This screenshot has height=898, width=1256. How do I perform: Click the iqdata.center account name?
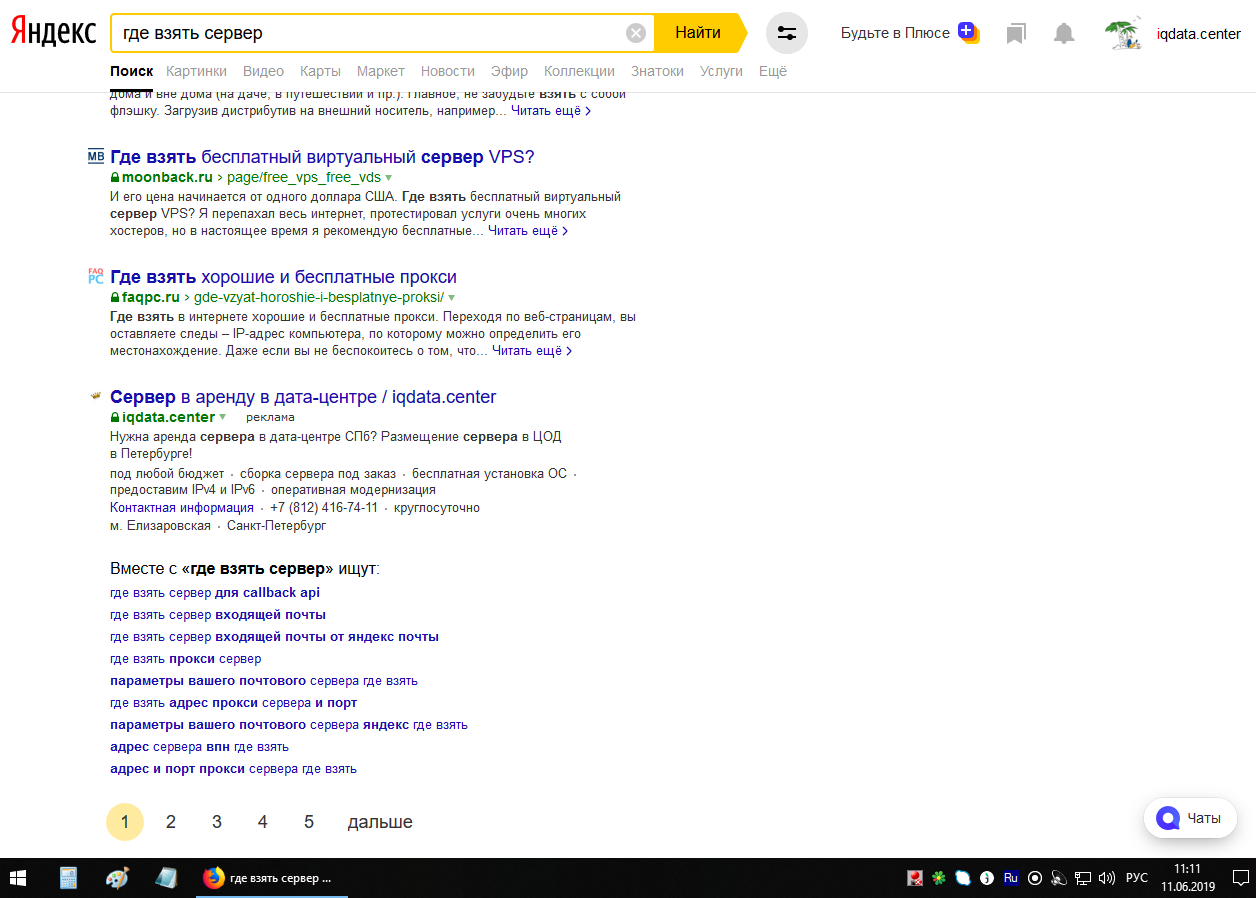1198,34
